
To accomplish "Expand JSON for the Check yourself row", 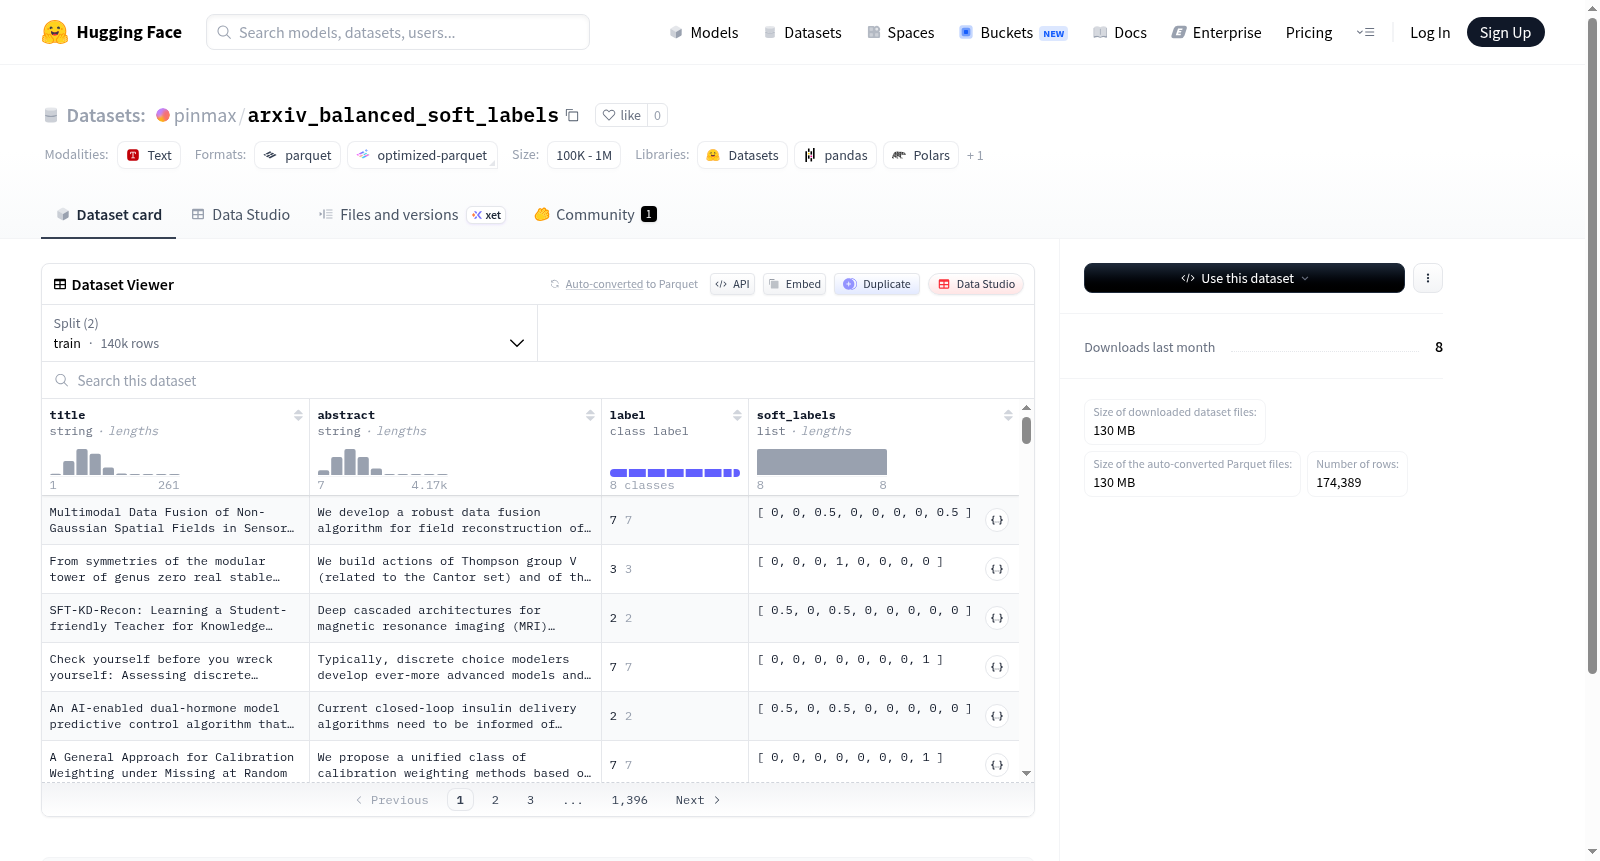I will (x=997, y=667).
